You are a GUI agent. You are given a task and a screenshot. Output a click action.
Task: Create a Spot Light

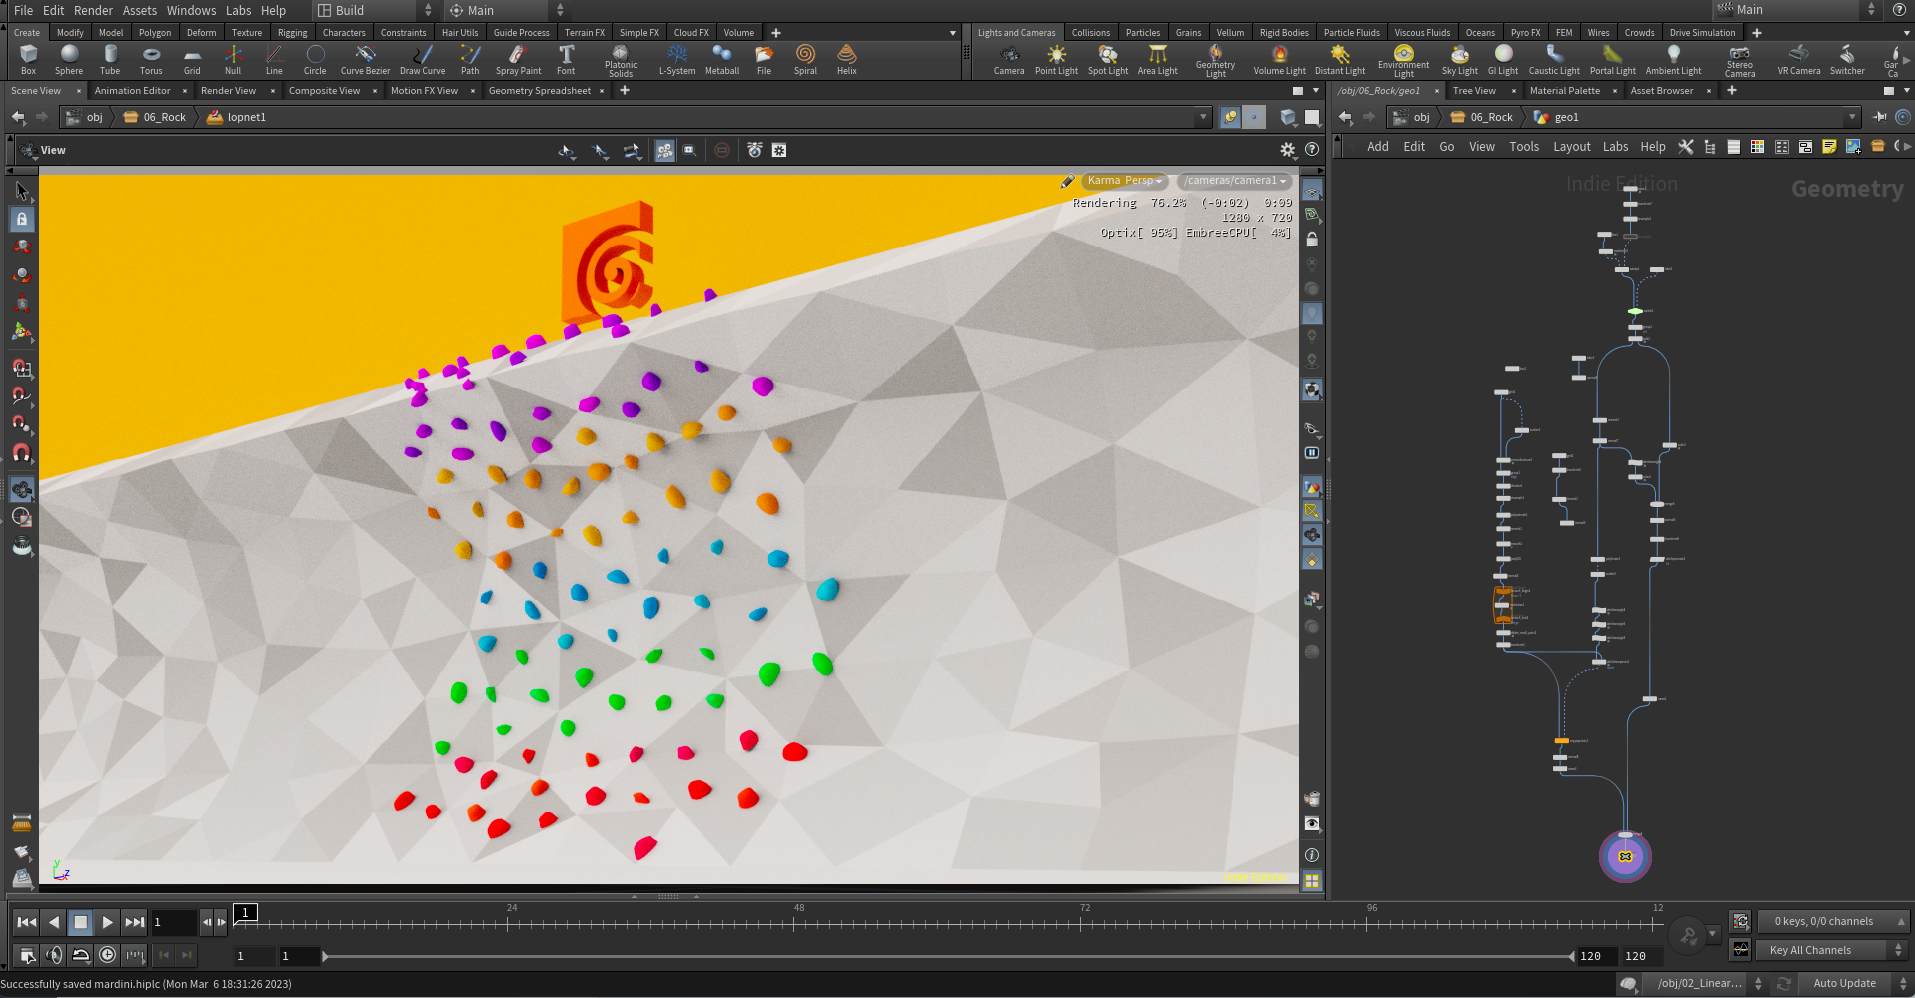pyautogui.click(x=1108, y=60)
